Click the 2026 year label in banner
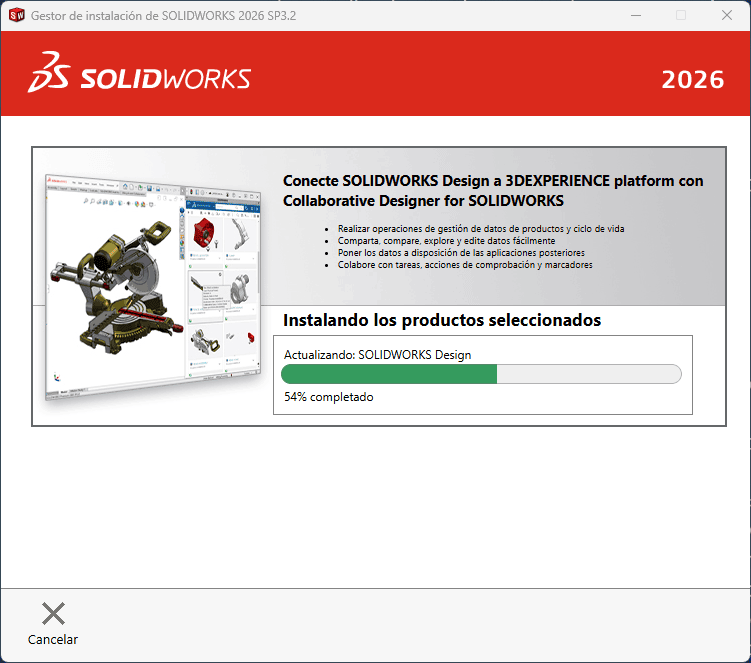Image resolution: width=751 pixels, height=663 pixels. click(x=693, y=80)
